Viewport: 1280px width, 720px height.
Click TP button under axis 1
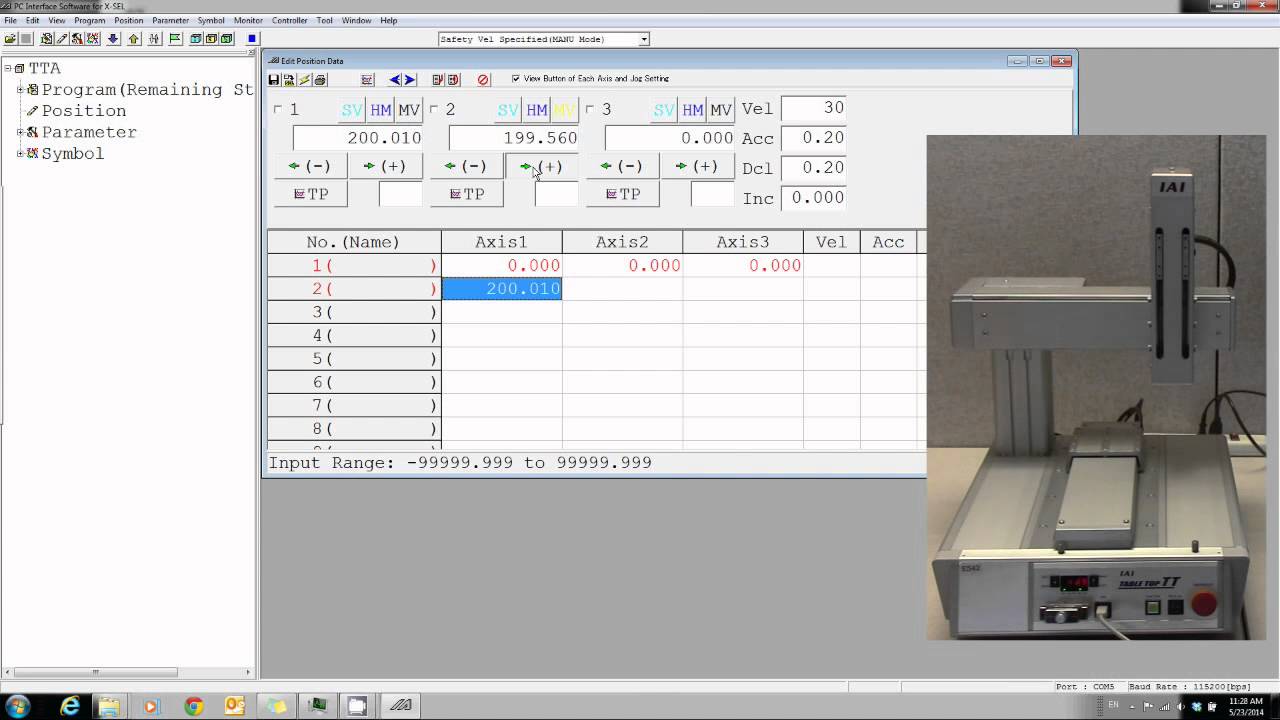[310, 194]
